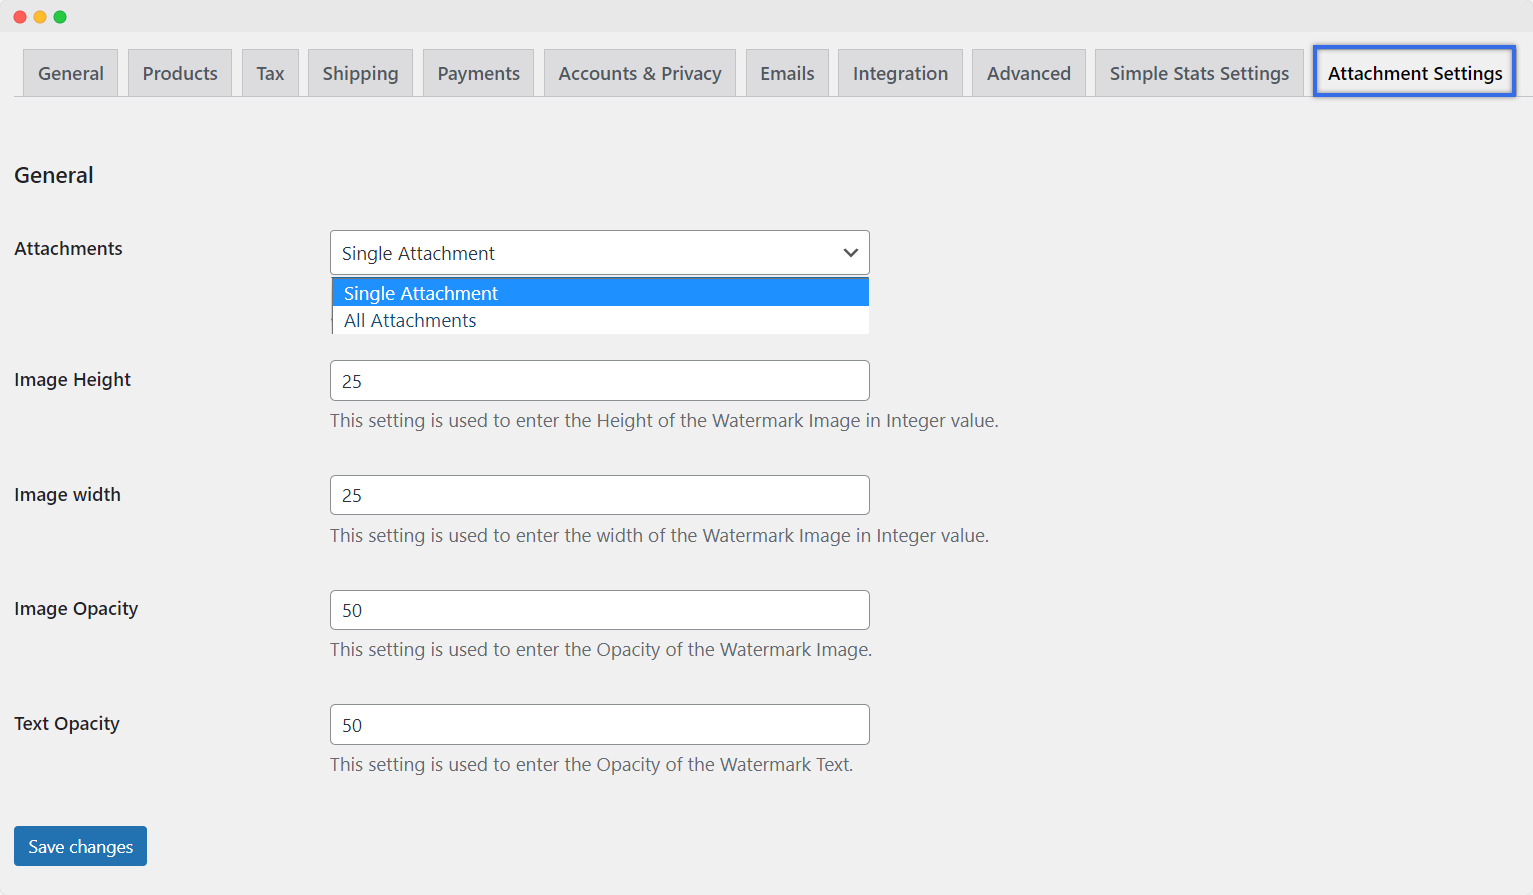Choose the All Attachments option

[x=600, y=321]
